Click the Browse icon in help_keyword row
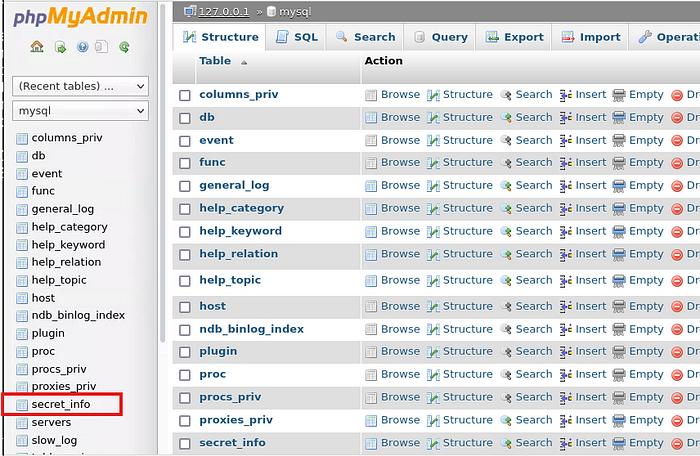Image resolution: width=700 pixels, height=456 pixels. [x=371, y=232]
